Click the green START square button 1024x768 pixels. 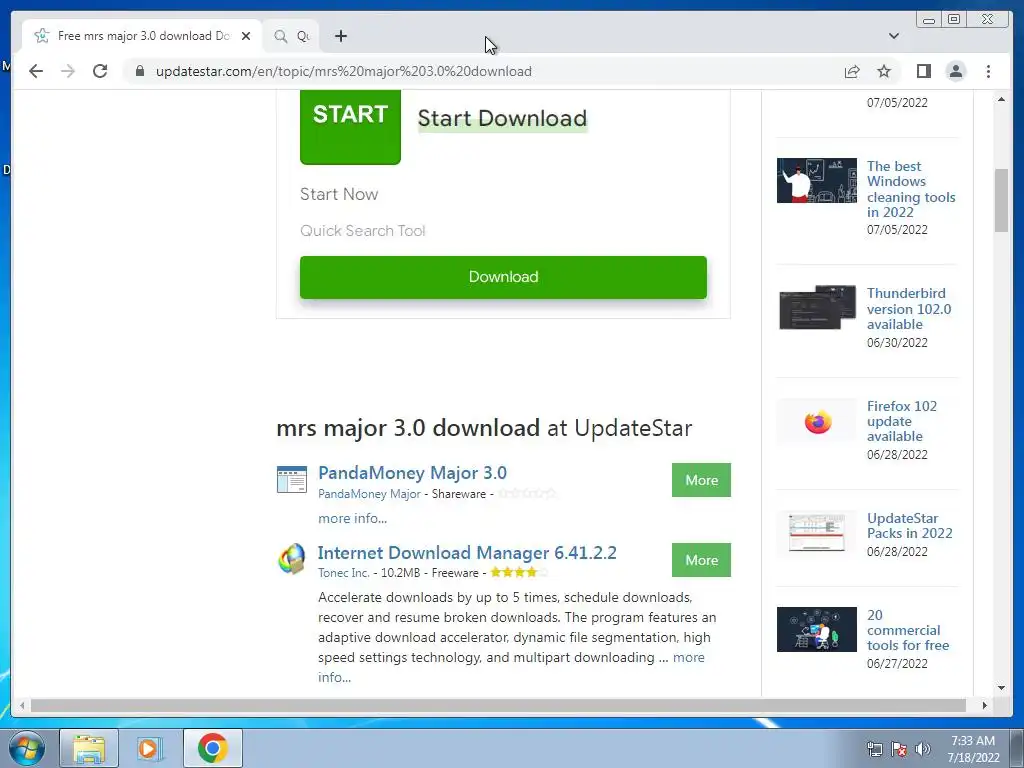tap(350, 127)
